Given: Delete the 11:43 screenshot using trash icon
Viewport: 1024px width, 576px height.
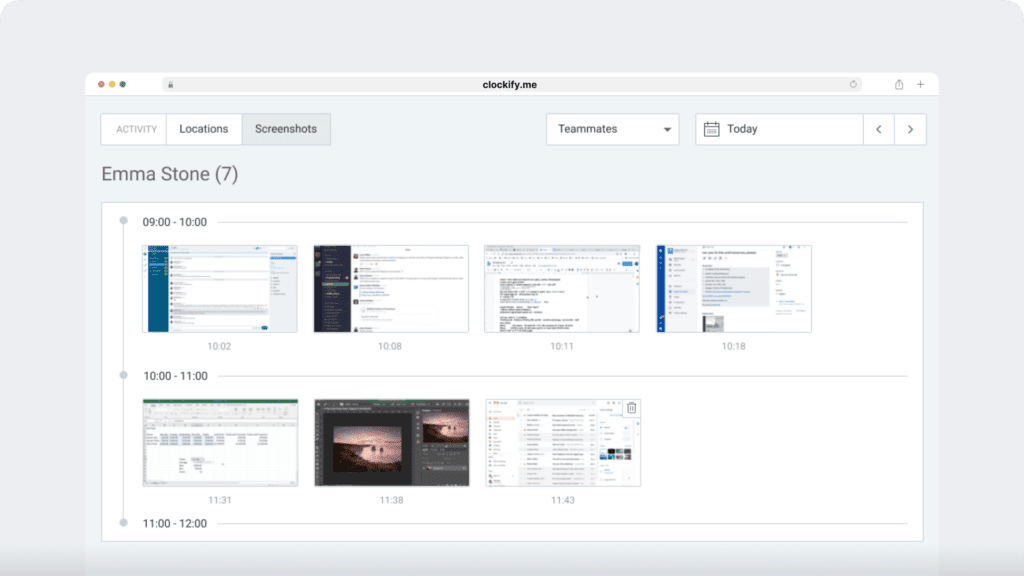Looking at the screenshot, I should point(631,406).
